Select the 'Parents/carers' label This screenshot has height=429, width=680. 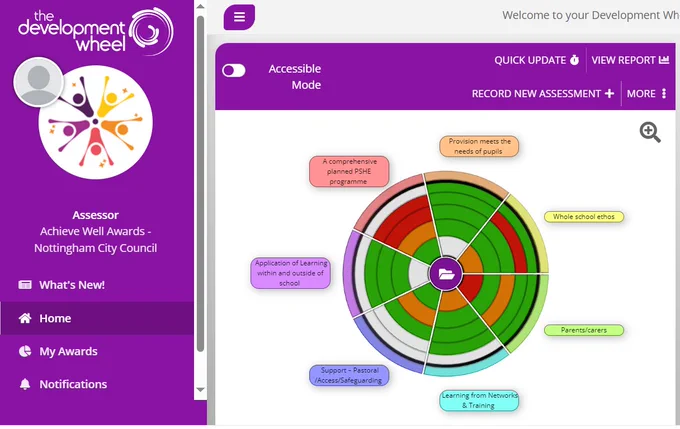coord(584,330)
